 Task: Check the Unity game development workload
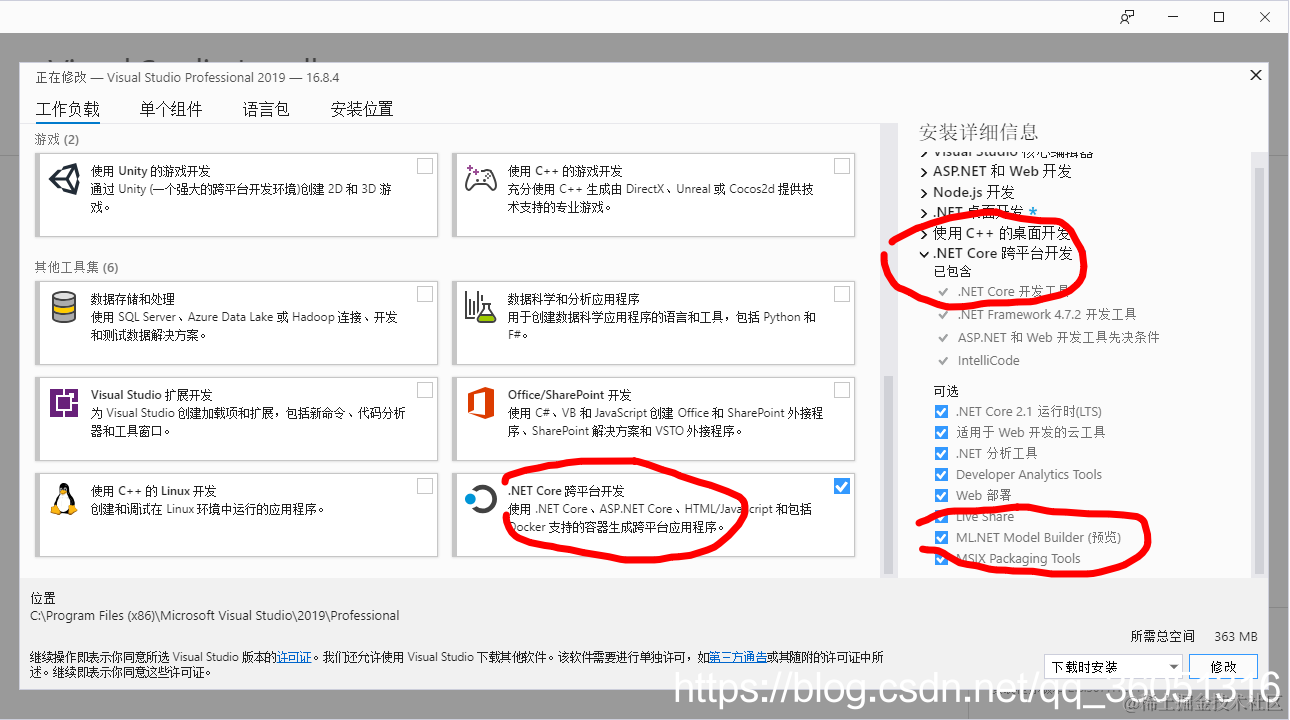pyautogui.click(x=425, y=166)
